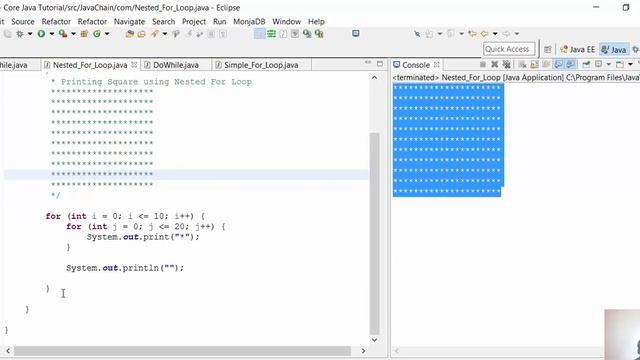Click the New Java Package icon
This screenshot has height=360, width=640.
click(x=84, y=34)
